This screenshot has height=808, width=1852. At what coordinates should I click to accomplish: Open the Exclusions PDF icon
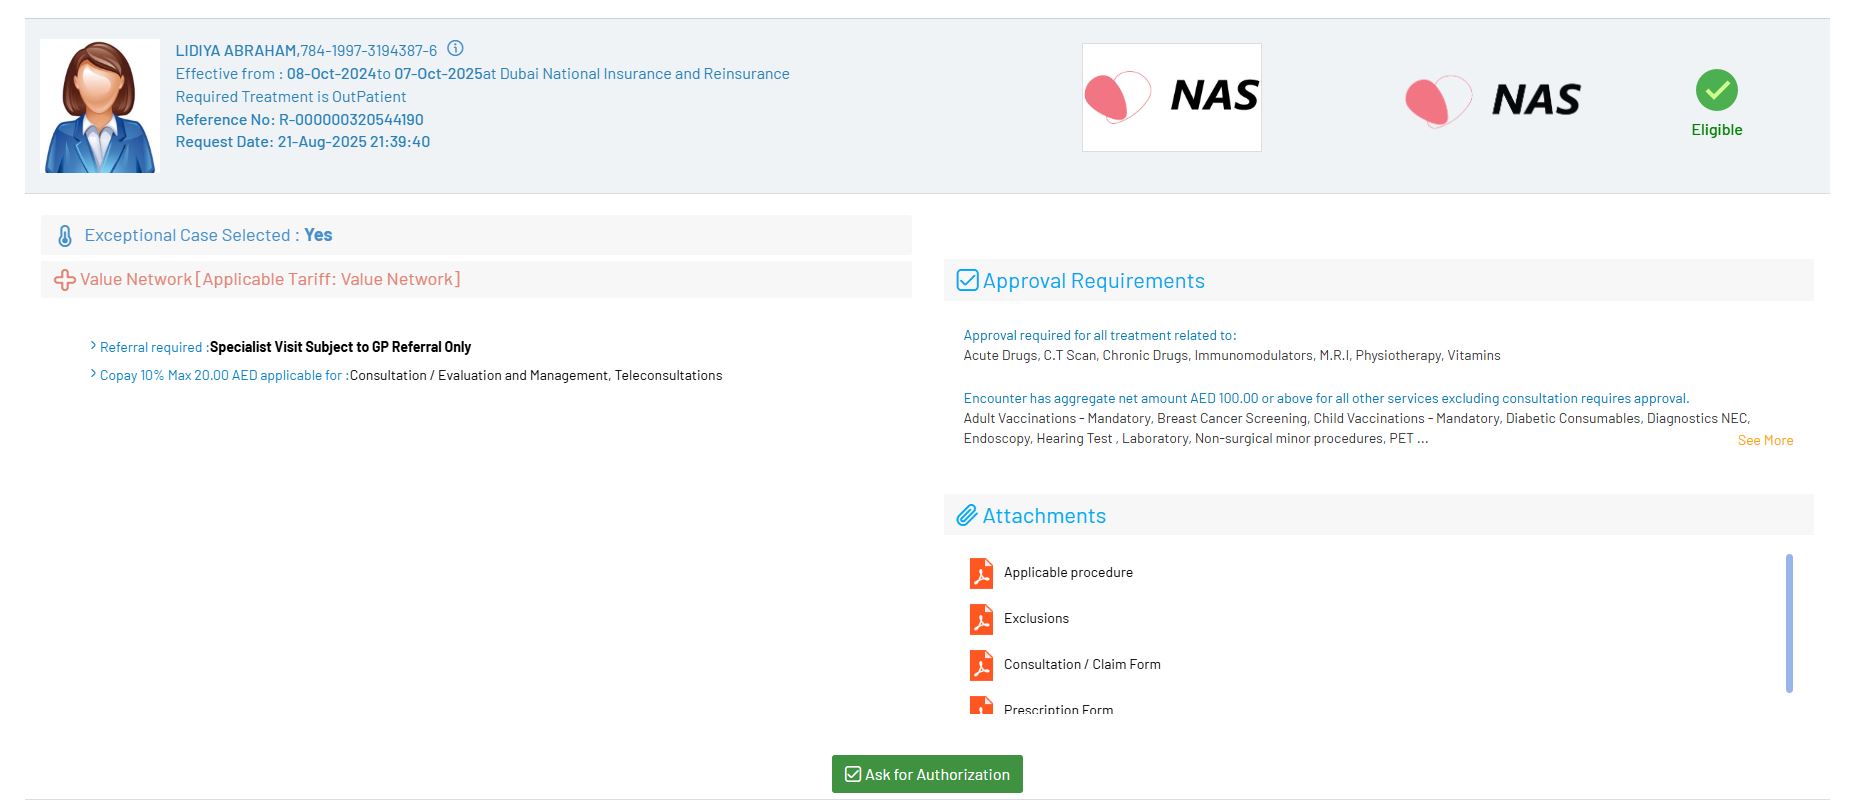[x=981, y=619]
